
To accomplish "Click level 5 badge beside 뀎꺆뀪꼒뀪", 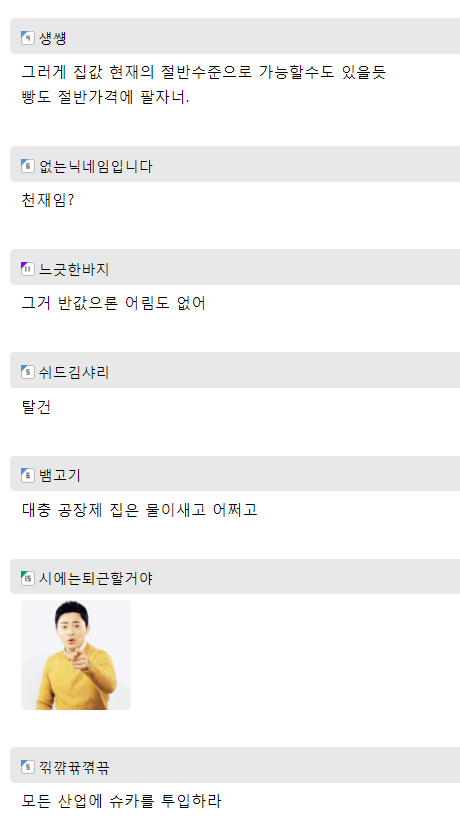I will [28, 767].
